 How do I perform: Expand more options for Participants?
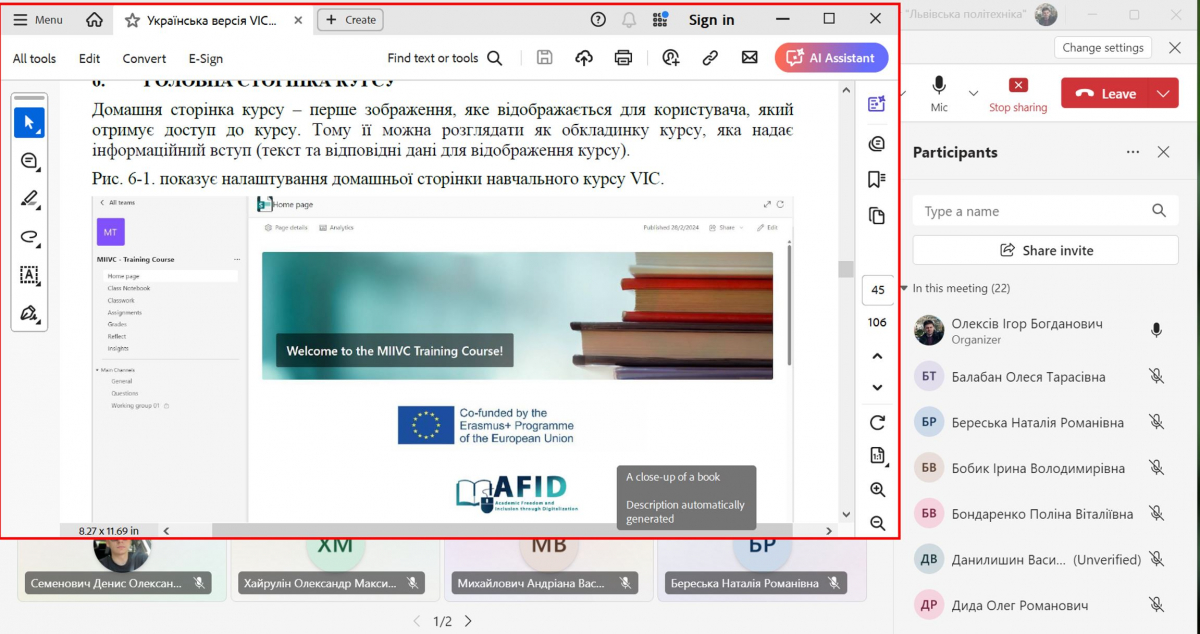click(x=1133, y=152)
